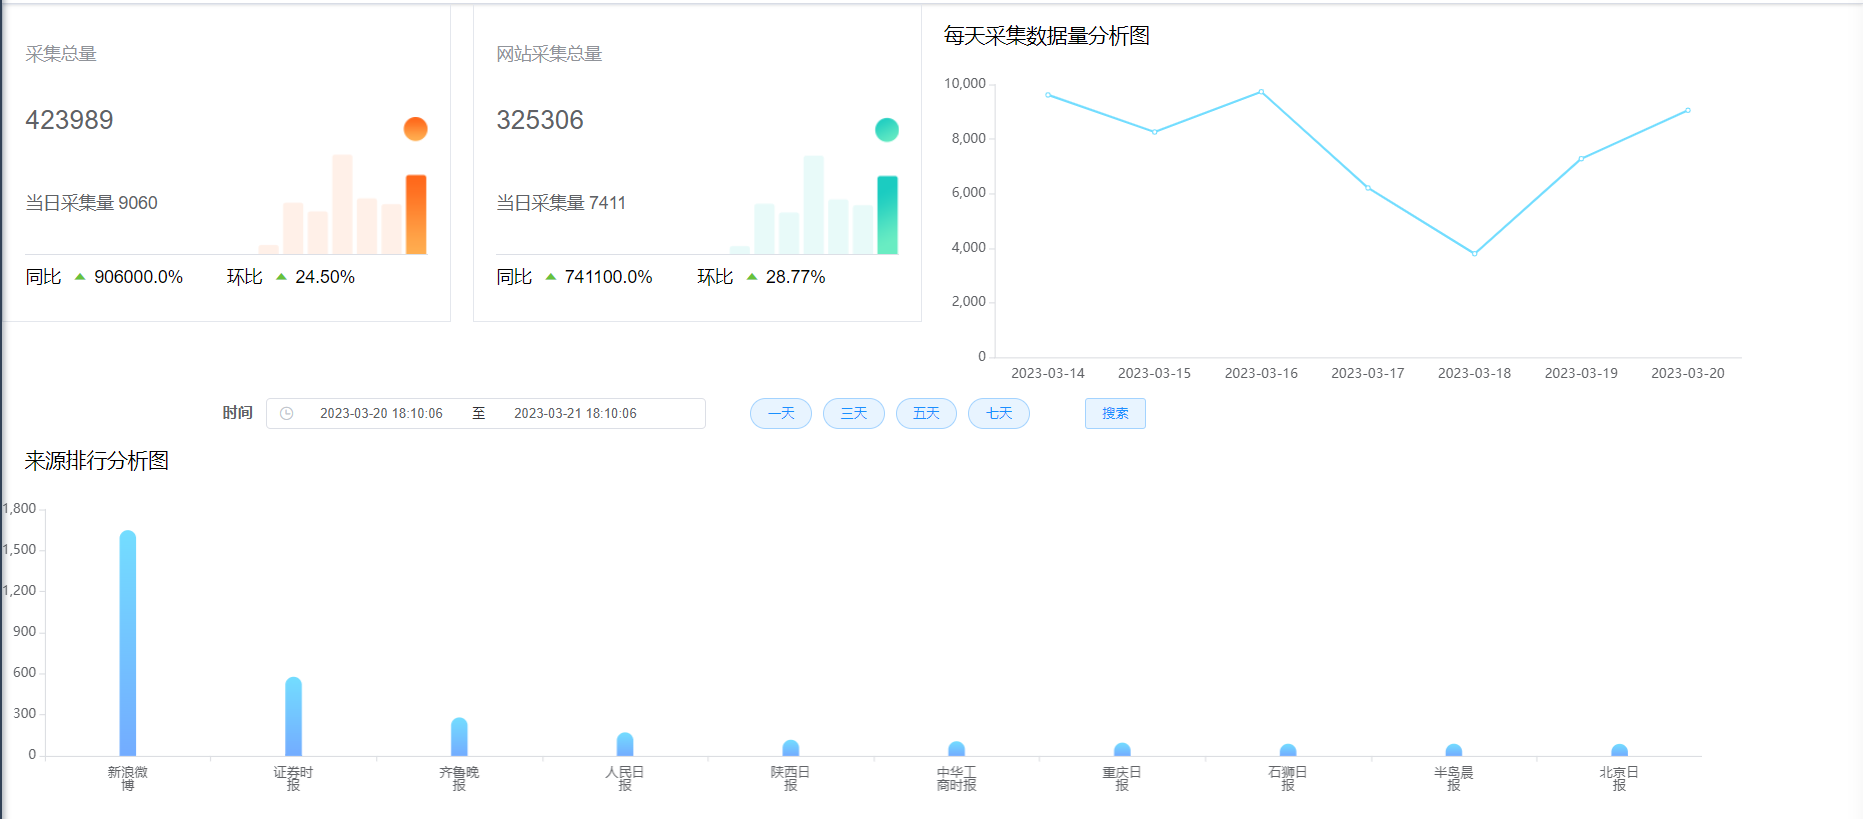
Task: Click green up arrow beside 741100.0%
Action: pos(551,277)
